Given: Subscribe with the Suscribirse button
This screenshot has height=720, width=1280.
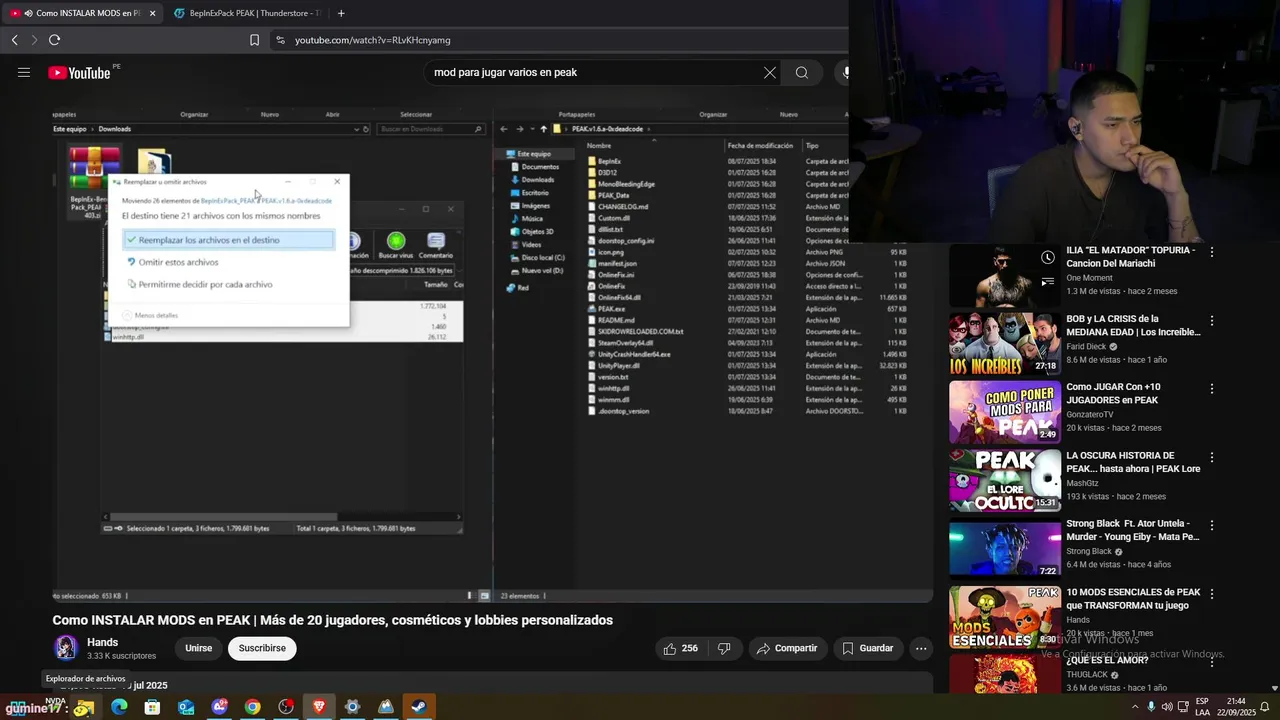Looking at the screenshot, I should [262, 648].
